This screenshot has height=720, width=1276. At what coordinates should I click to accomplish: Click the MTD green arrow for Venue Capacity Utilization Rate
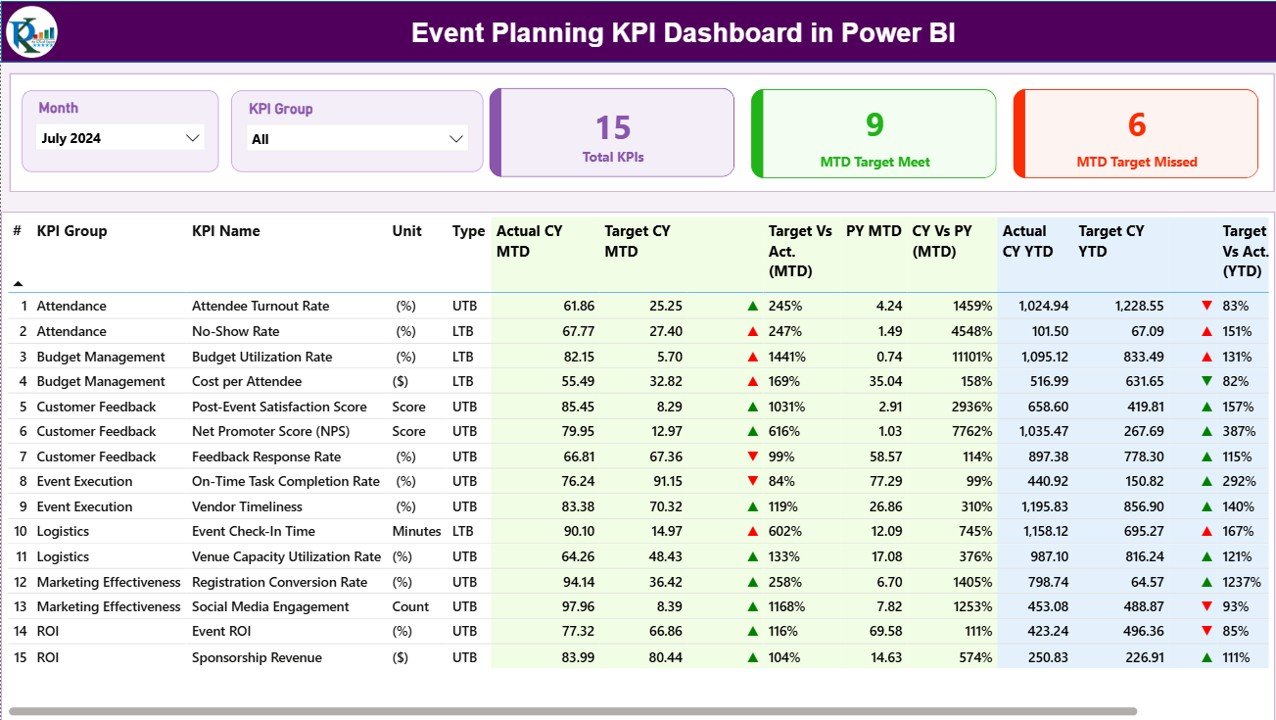click(752, 556)
